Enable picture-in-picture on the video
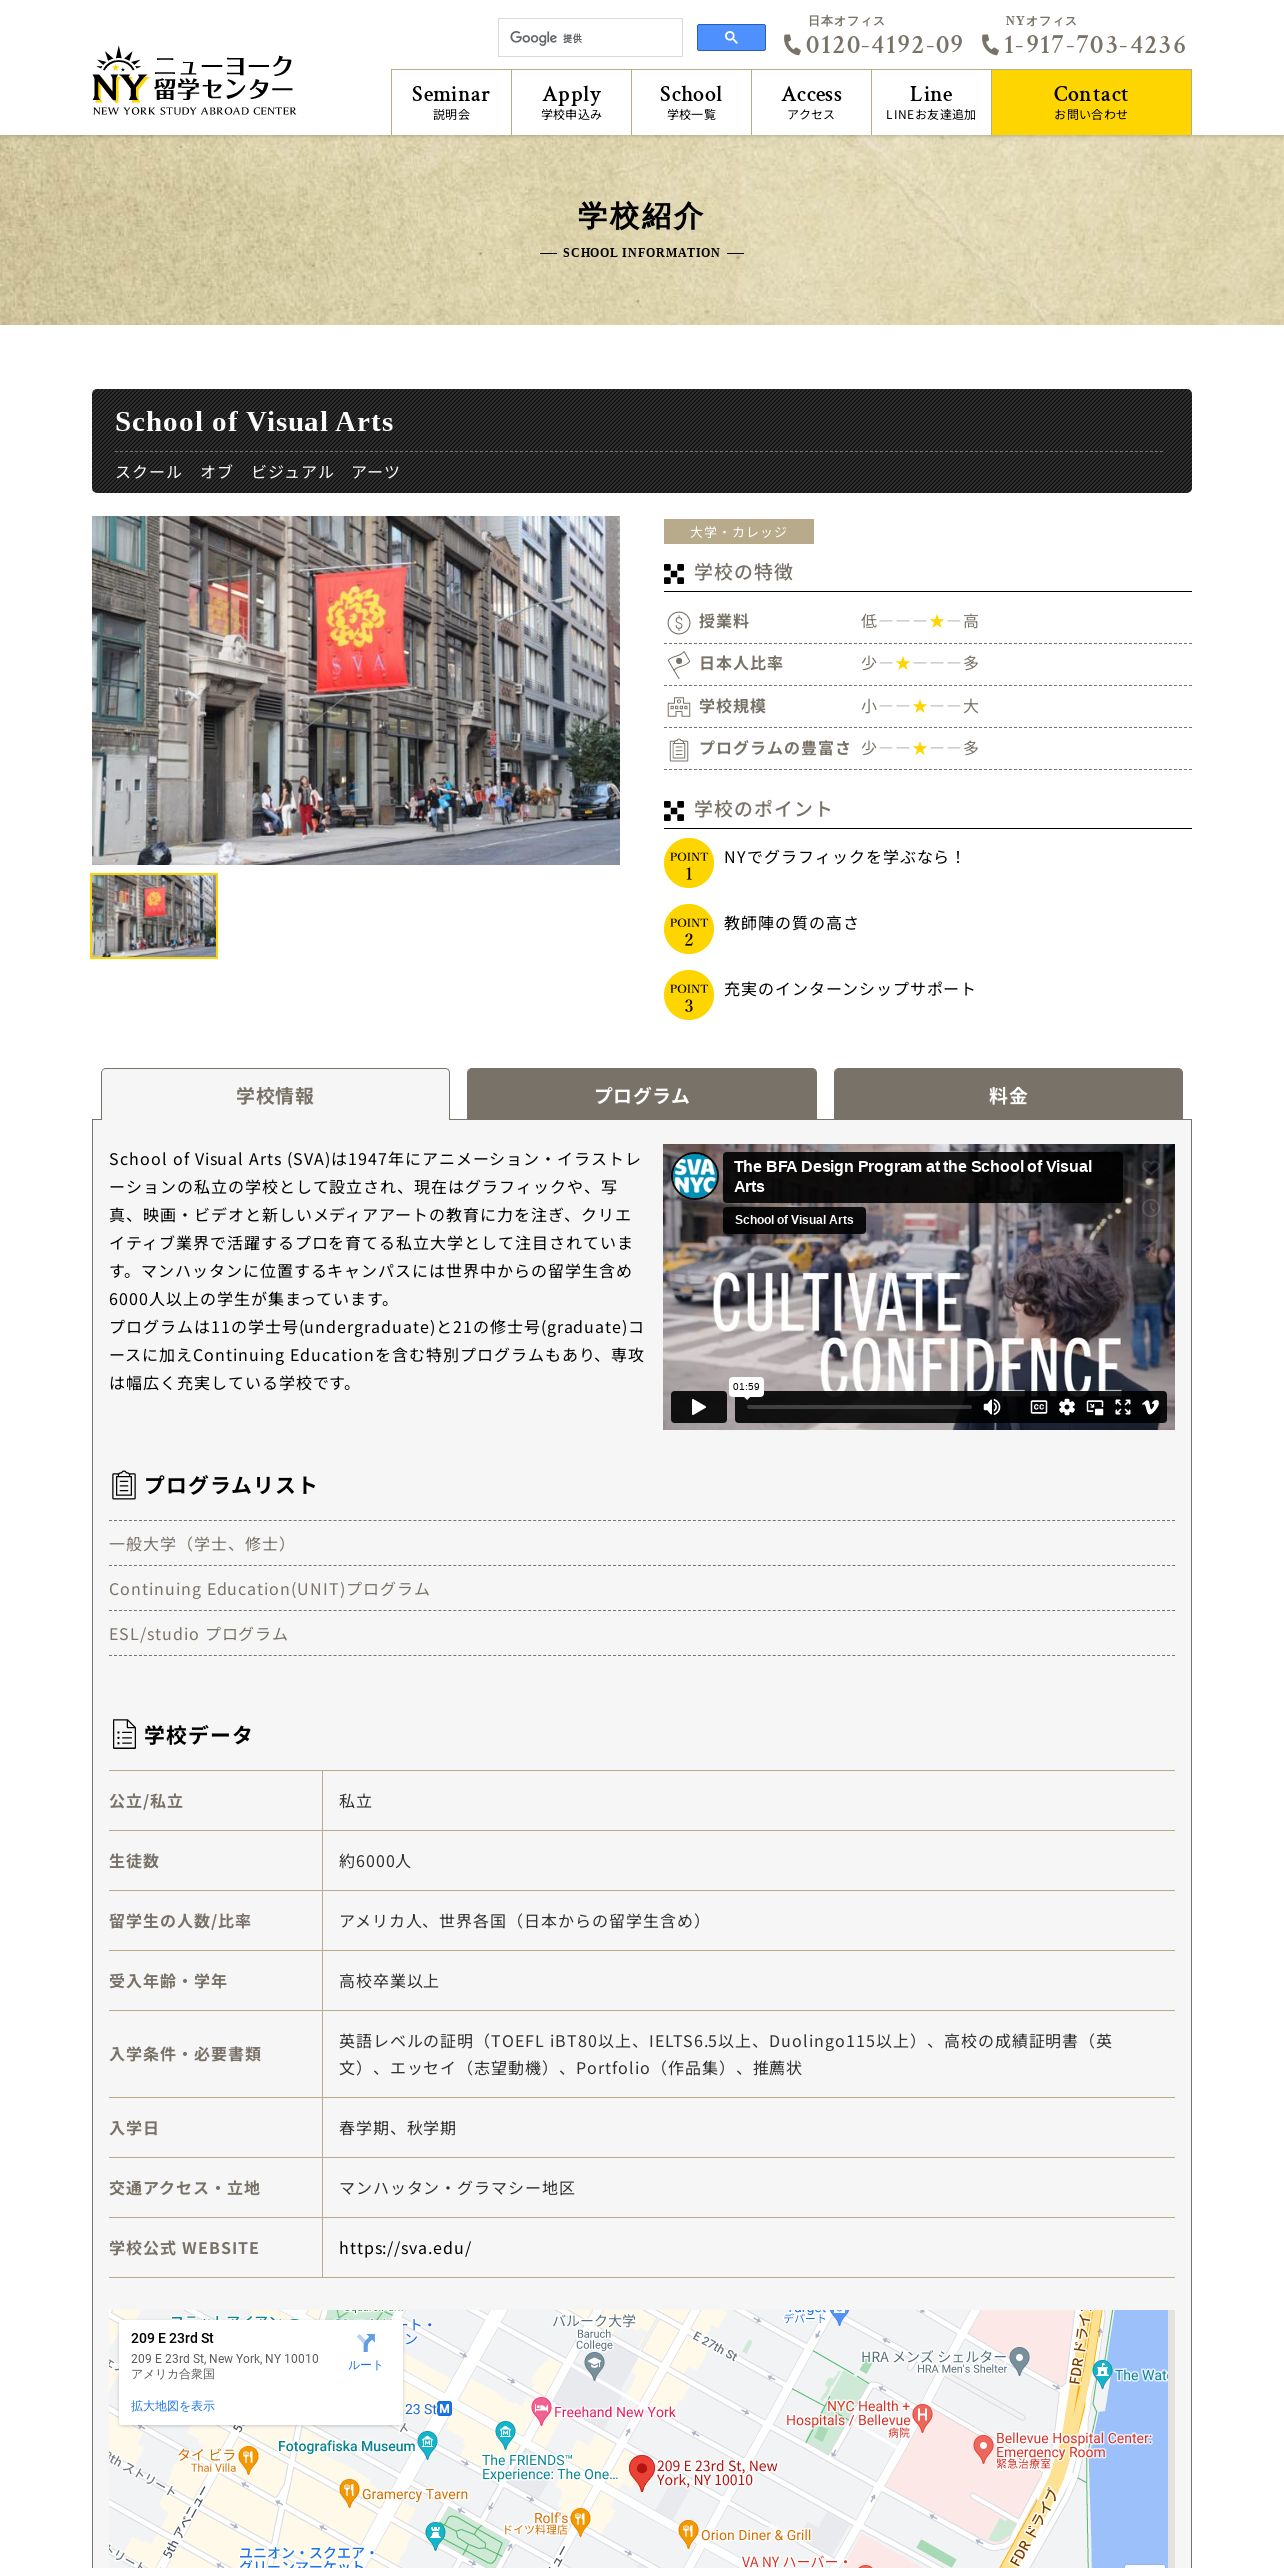 pyautogui.click(x=1095, y=1407)
